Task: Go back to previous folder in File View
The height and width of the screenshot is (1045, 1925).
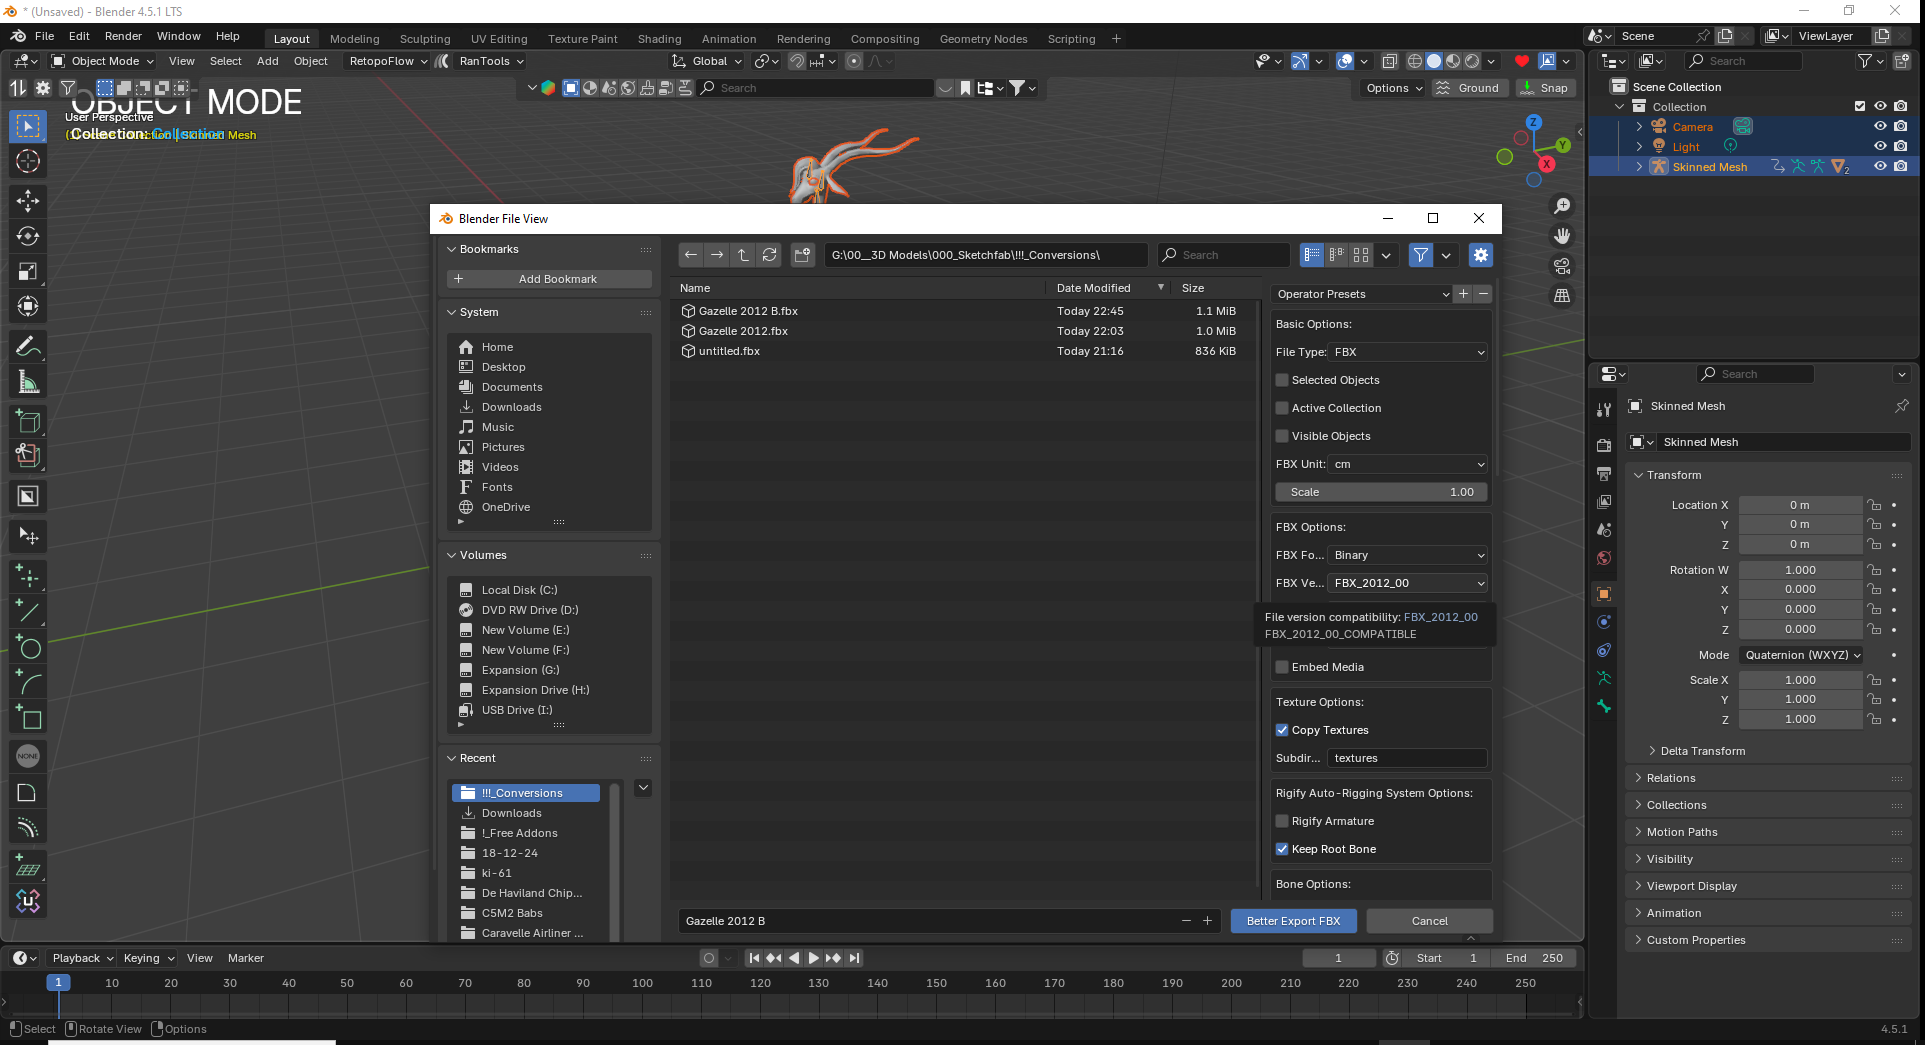Action: (691, 255)
